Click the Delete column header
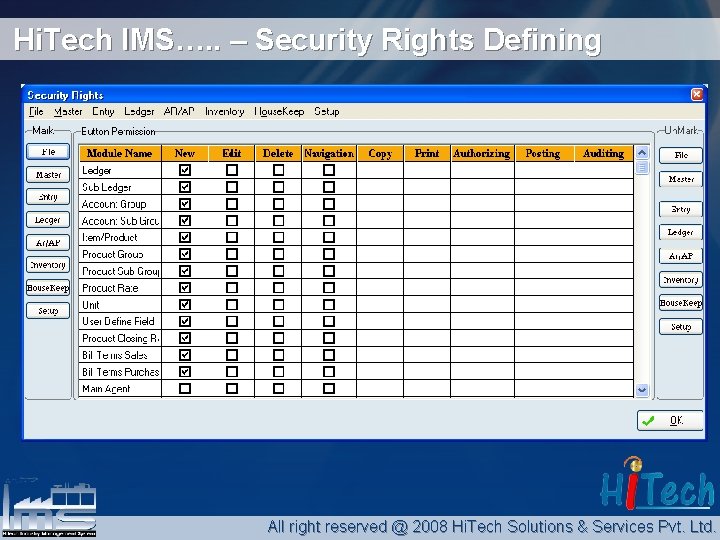The width and height of the screenshot is (720, 540). click(x=278, y=153)
